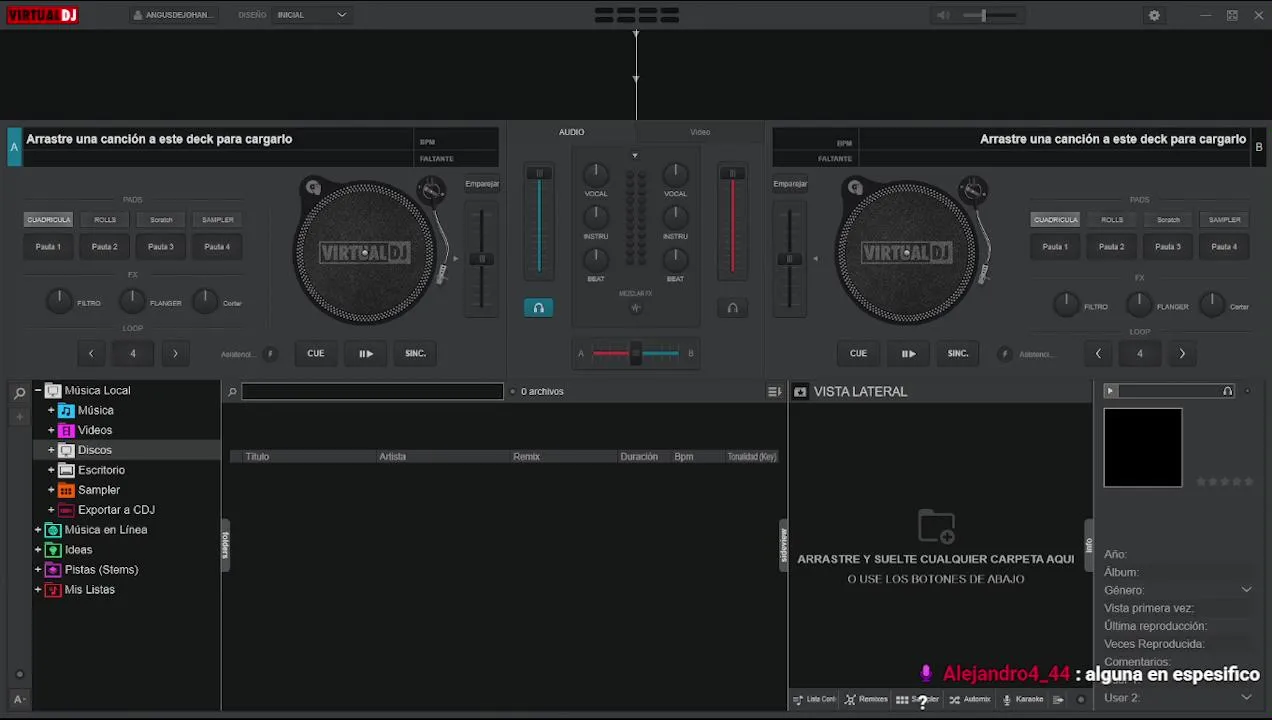Open Karaoke in side view bar
Screen dimensions: 1272x720
coord(1023,700)
